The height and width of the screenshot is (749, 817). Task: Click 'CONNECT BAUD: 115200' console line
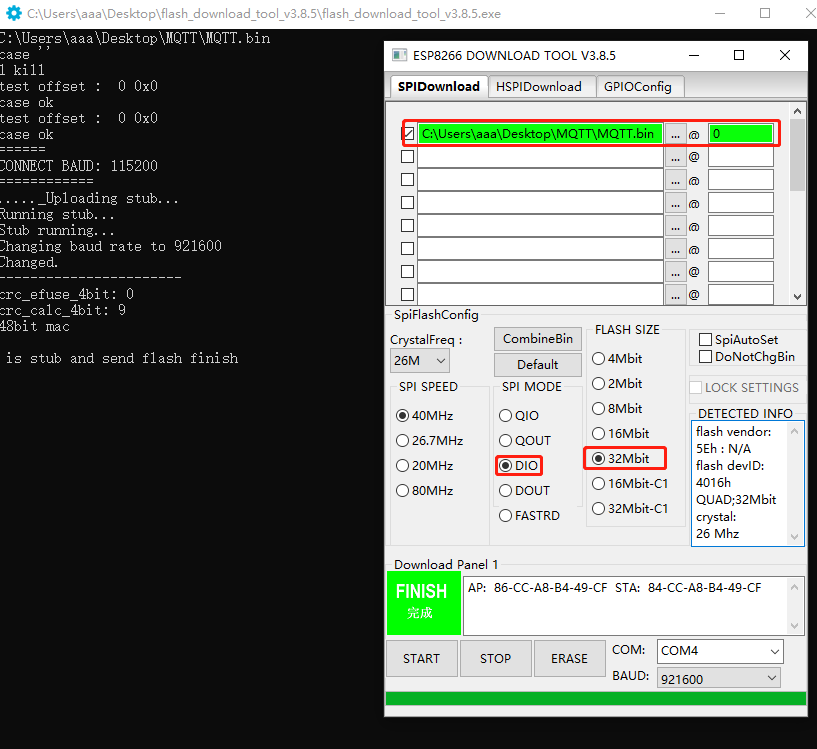pos(79,166)
